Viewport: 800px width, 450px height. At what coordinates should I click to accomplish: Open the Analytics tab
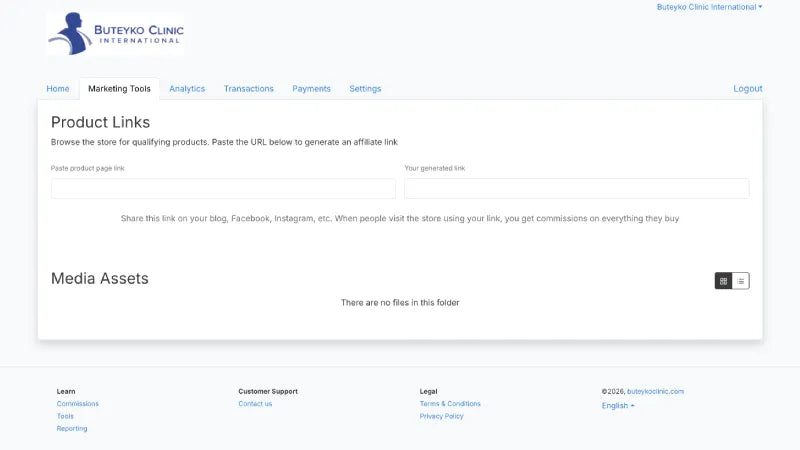[187, 89]
